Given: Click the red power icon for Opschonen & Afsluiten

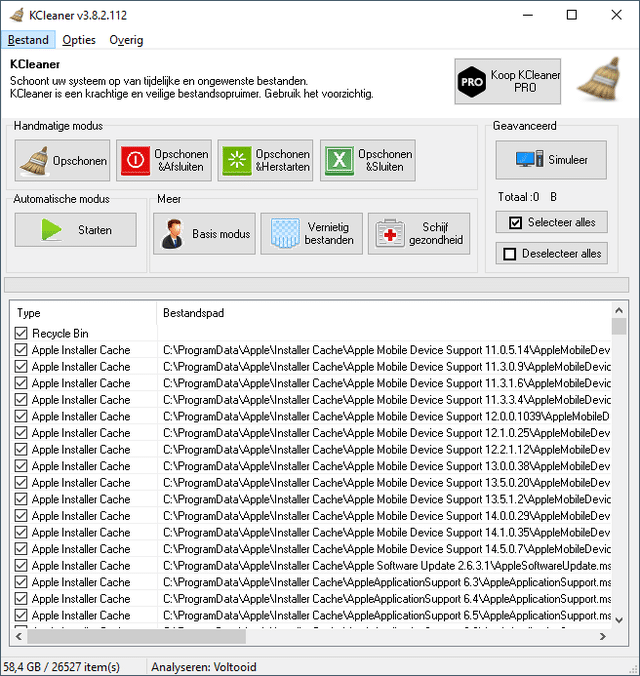Looking at the screenshot, I should [135, 160].
